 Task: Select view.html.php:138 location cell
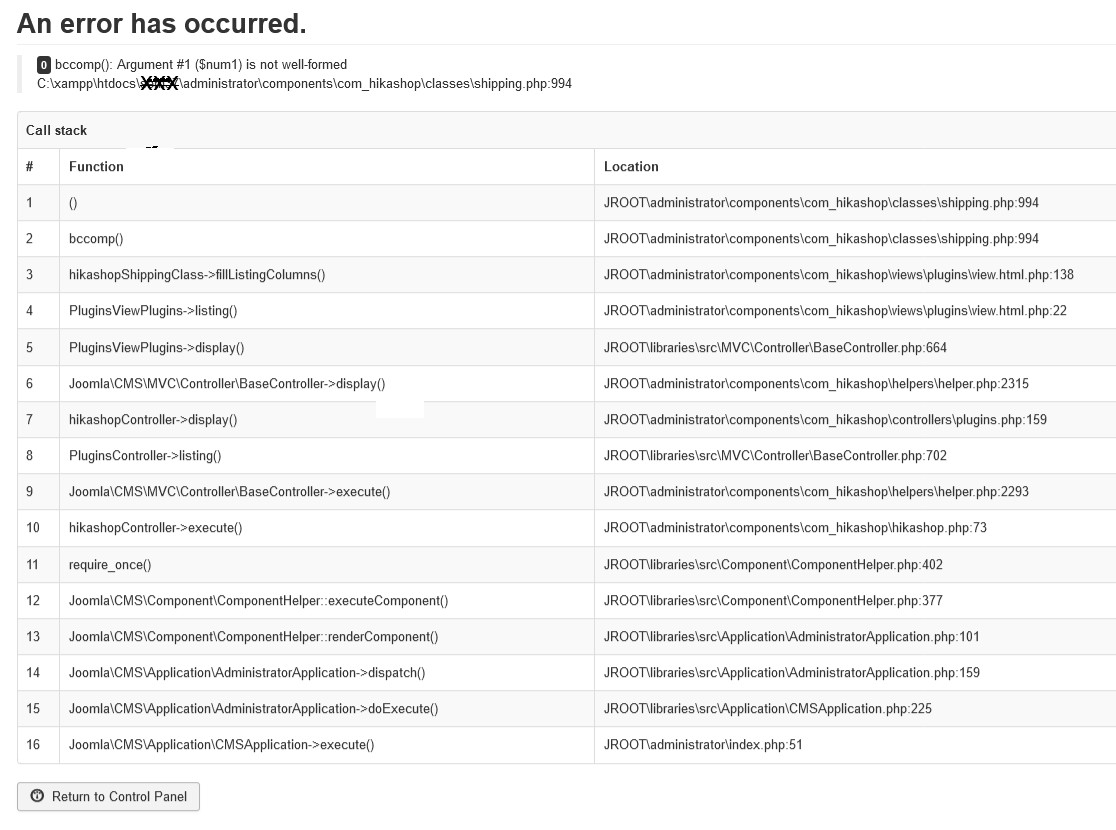(855, 275)
